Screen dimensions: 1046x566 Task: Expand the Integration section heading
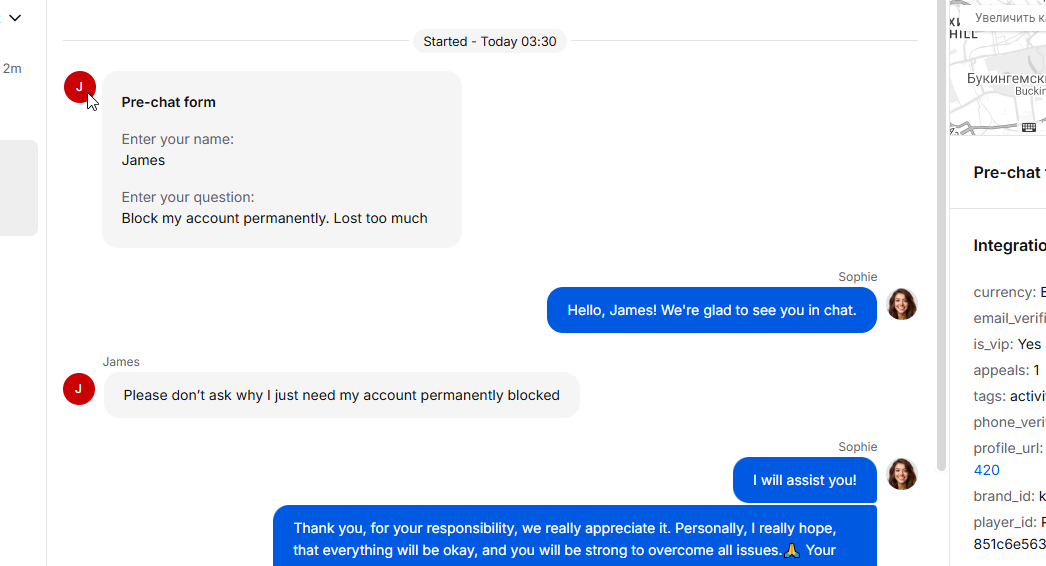tap(1009, 245)
